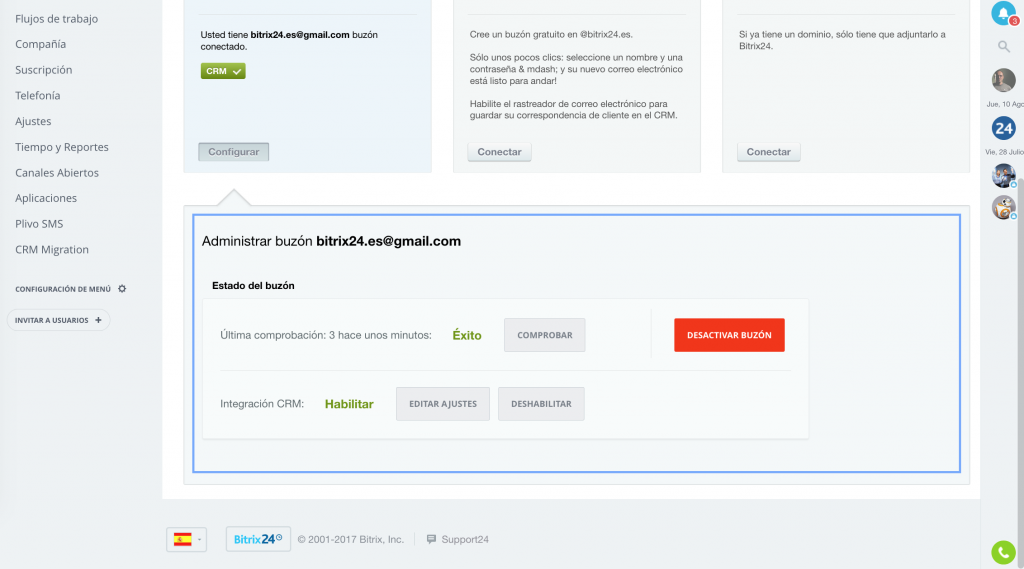This screenshot has width=1024, height=569.
Task: Click CONFIGURACIÓN DE MENÚ label
Action: [x=63, y=289]
